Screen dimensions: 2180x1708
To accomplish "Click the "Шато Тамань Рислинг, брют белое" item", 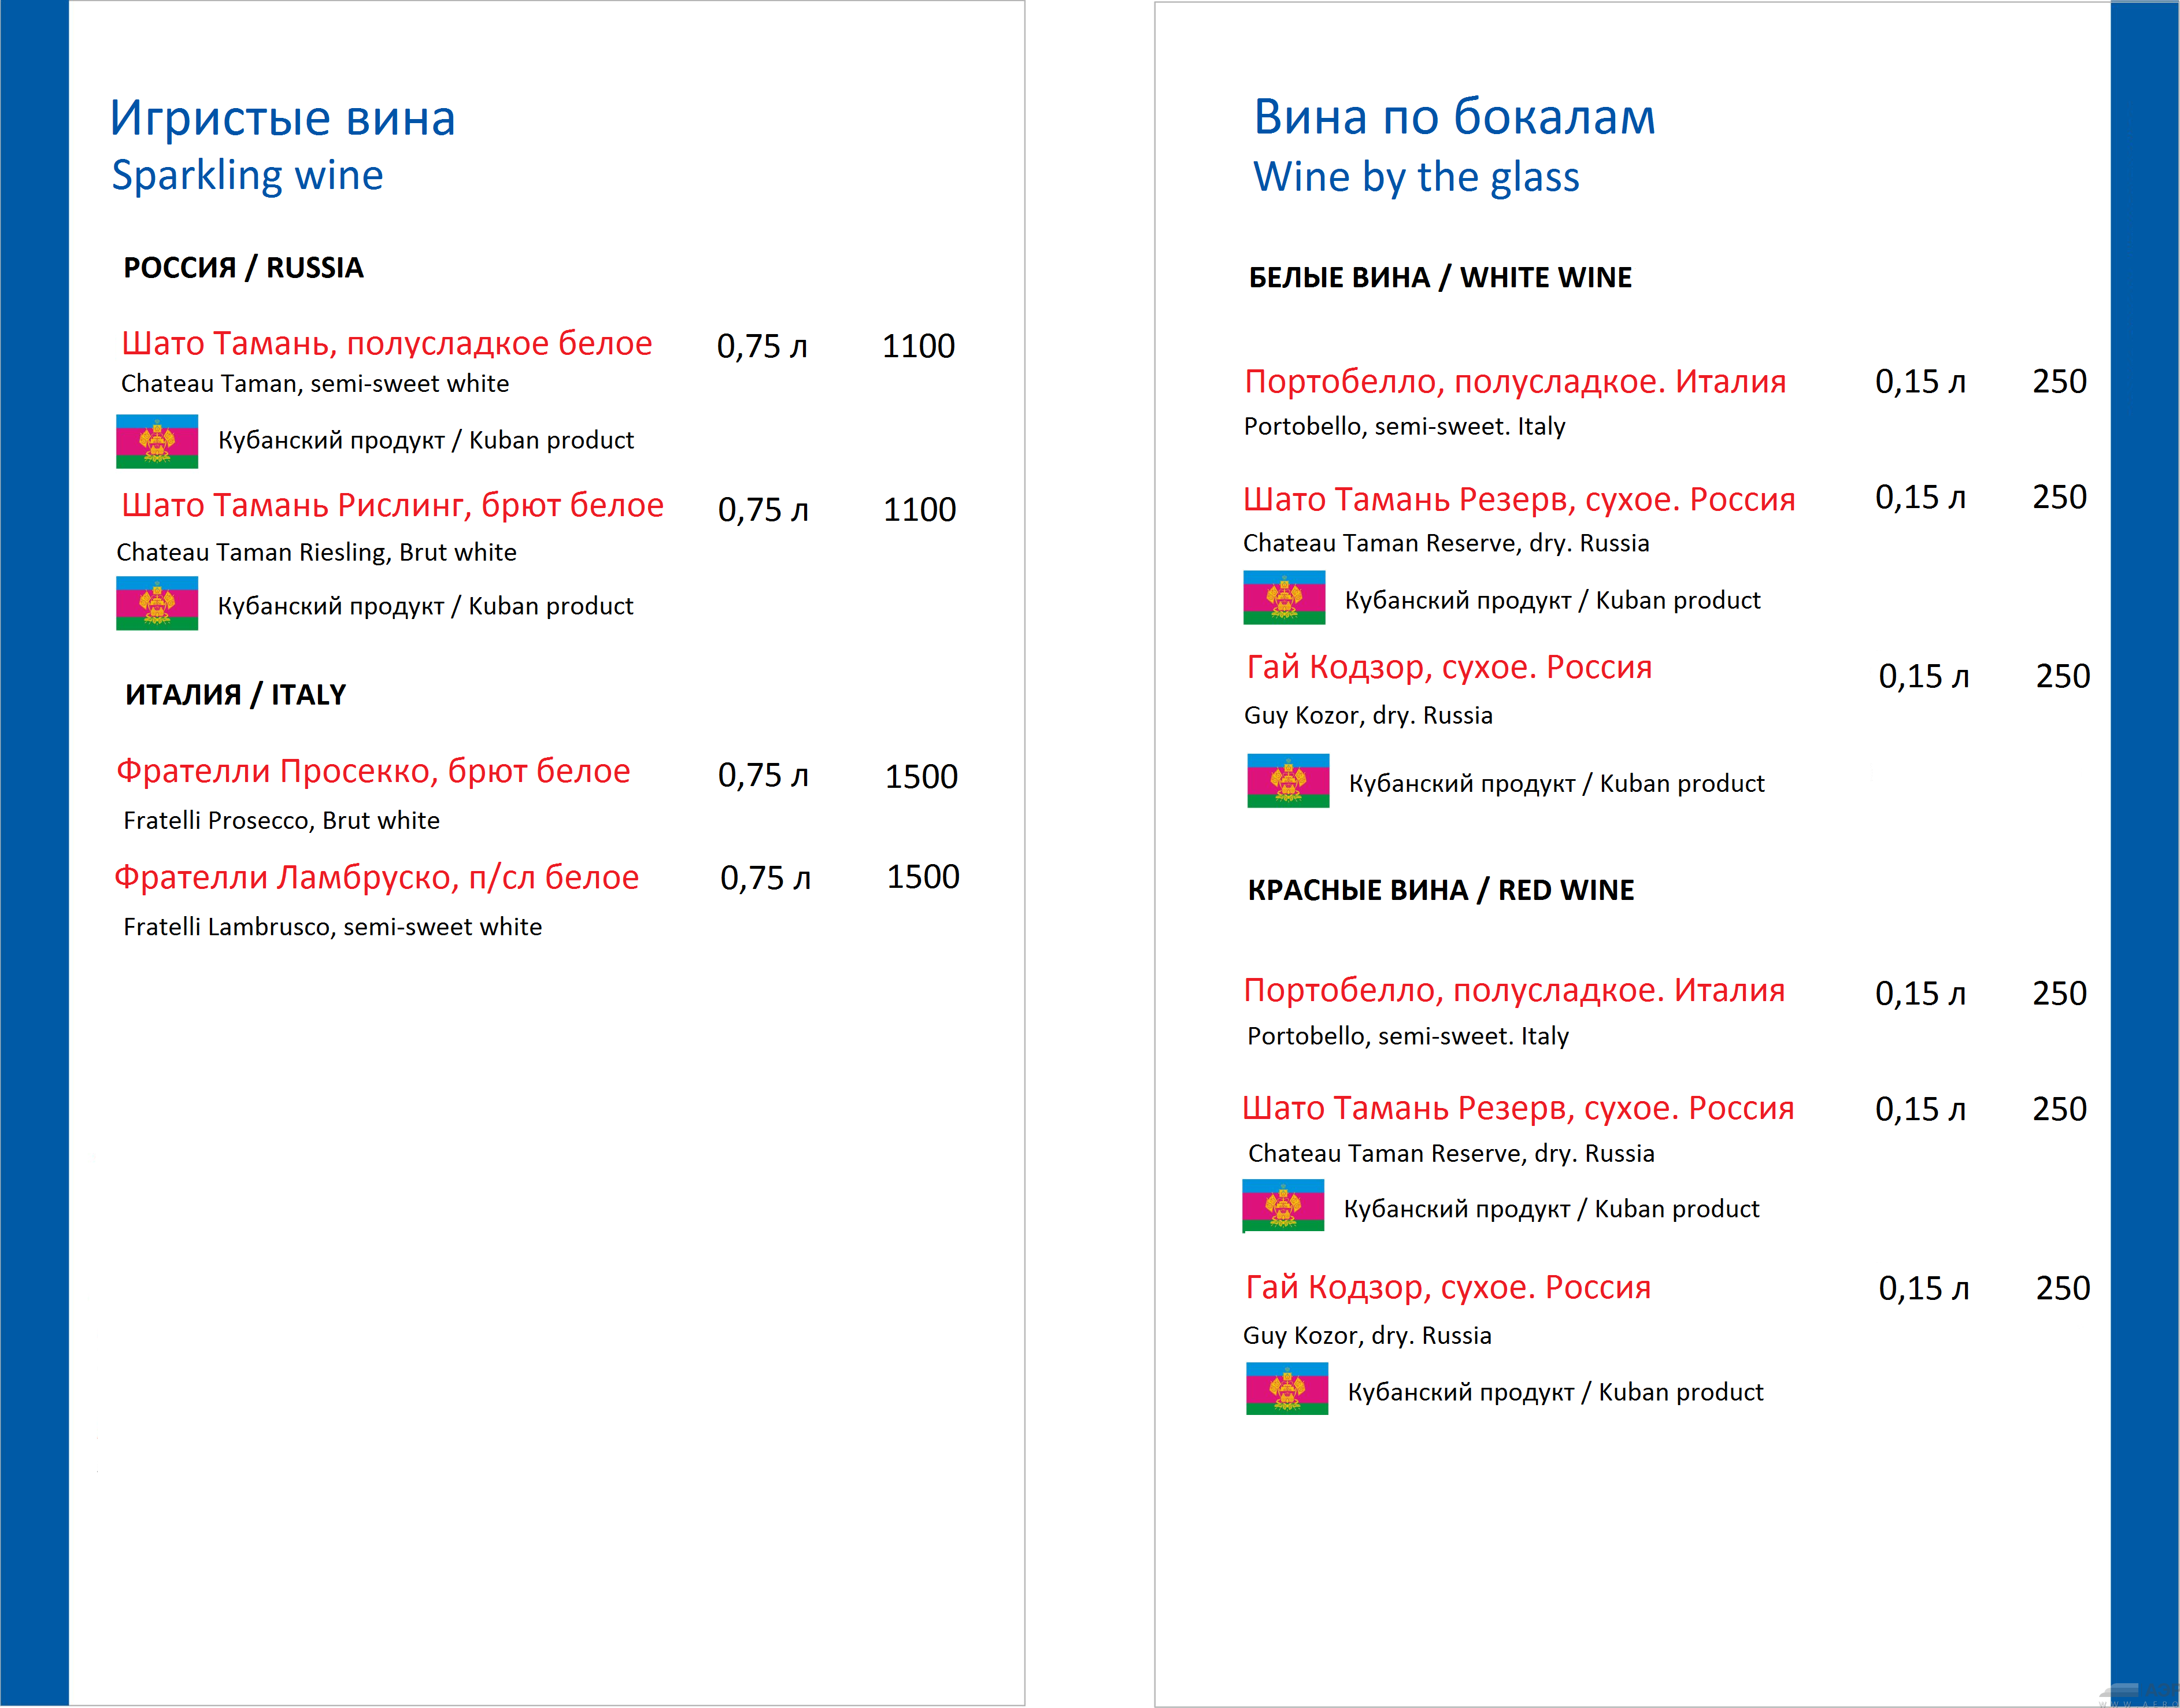I will 392,505.
